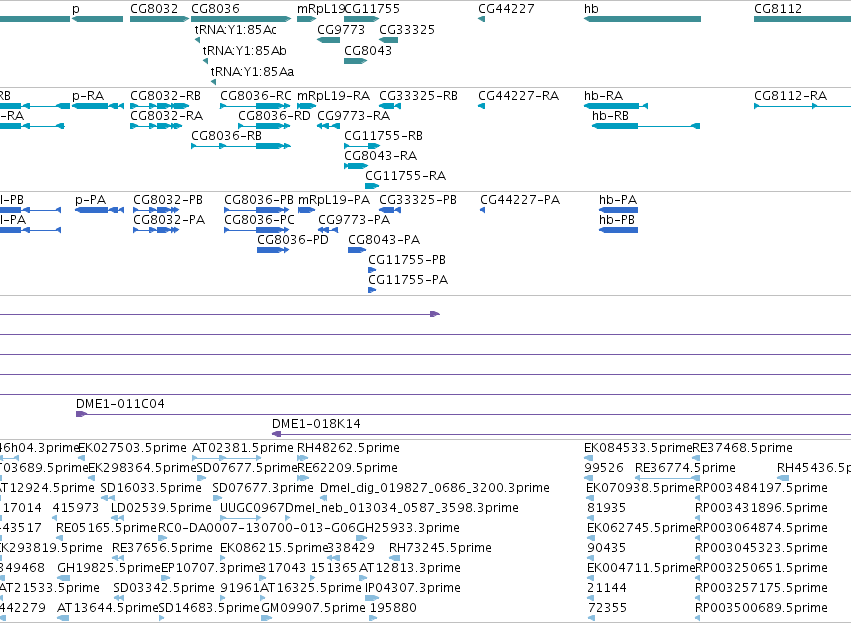Open the CG11755-RA transcript label
851x623 pixels.
405,176
